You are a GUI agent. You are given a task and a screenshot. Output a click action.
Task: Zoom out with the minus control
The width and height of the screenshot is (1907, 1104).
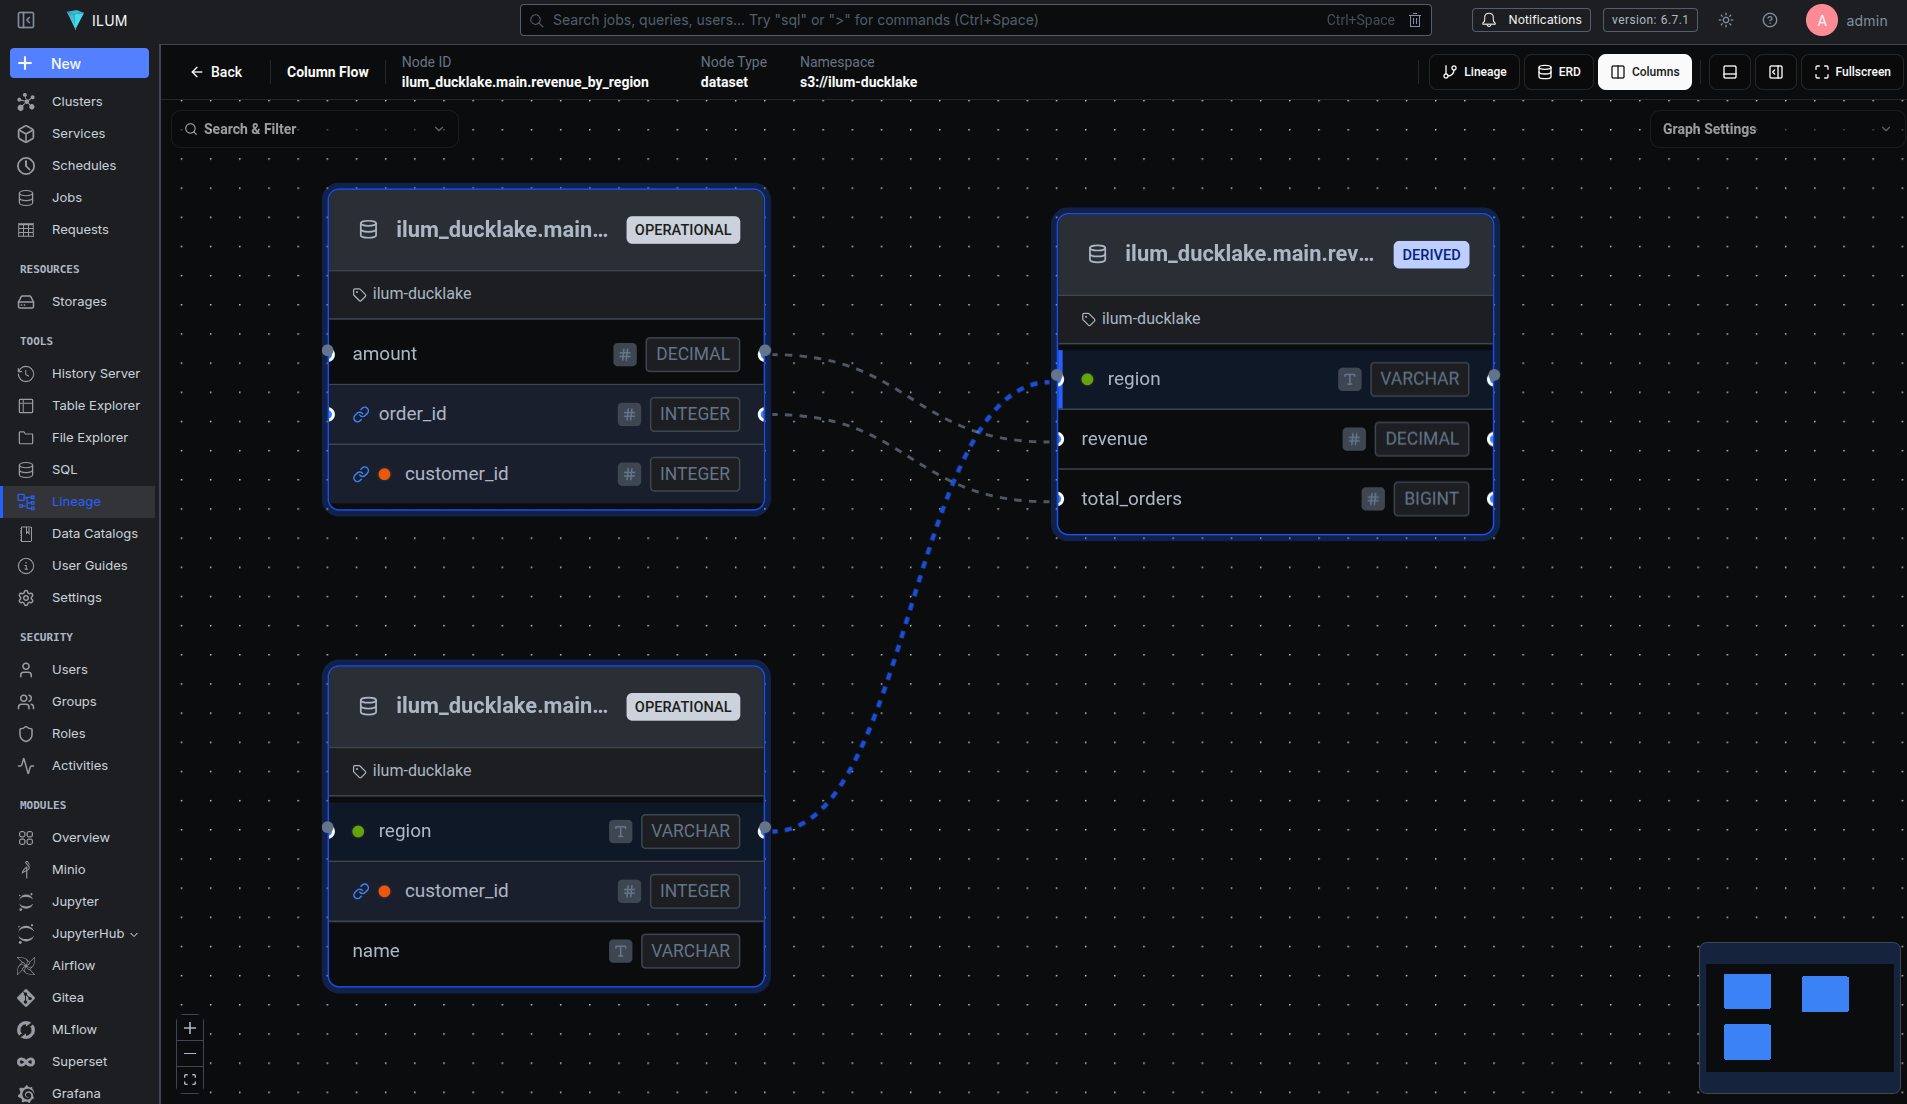pyautogui.click(x=190, y=1054)
